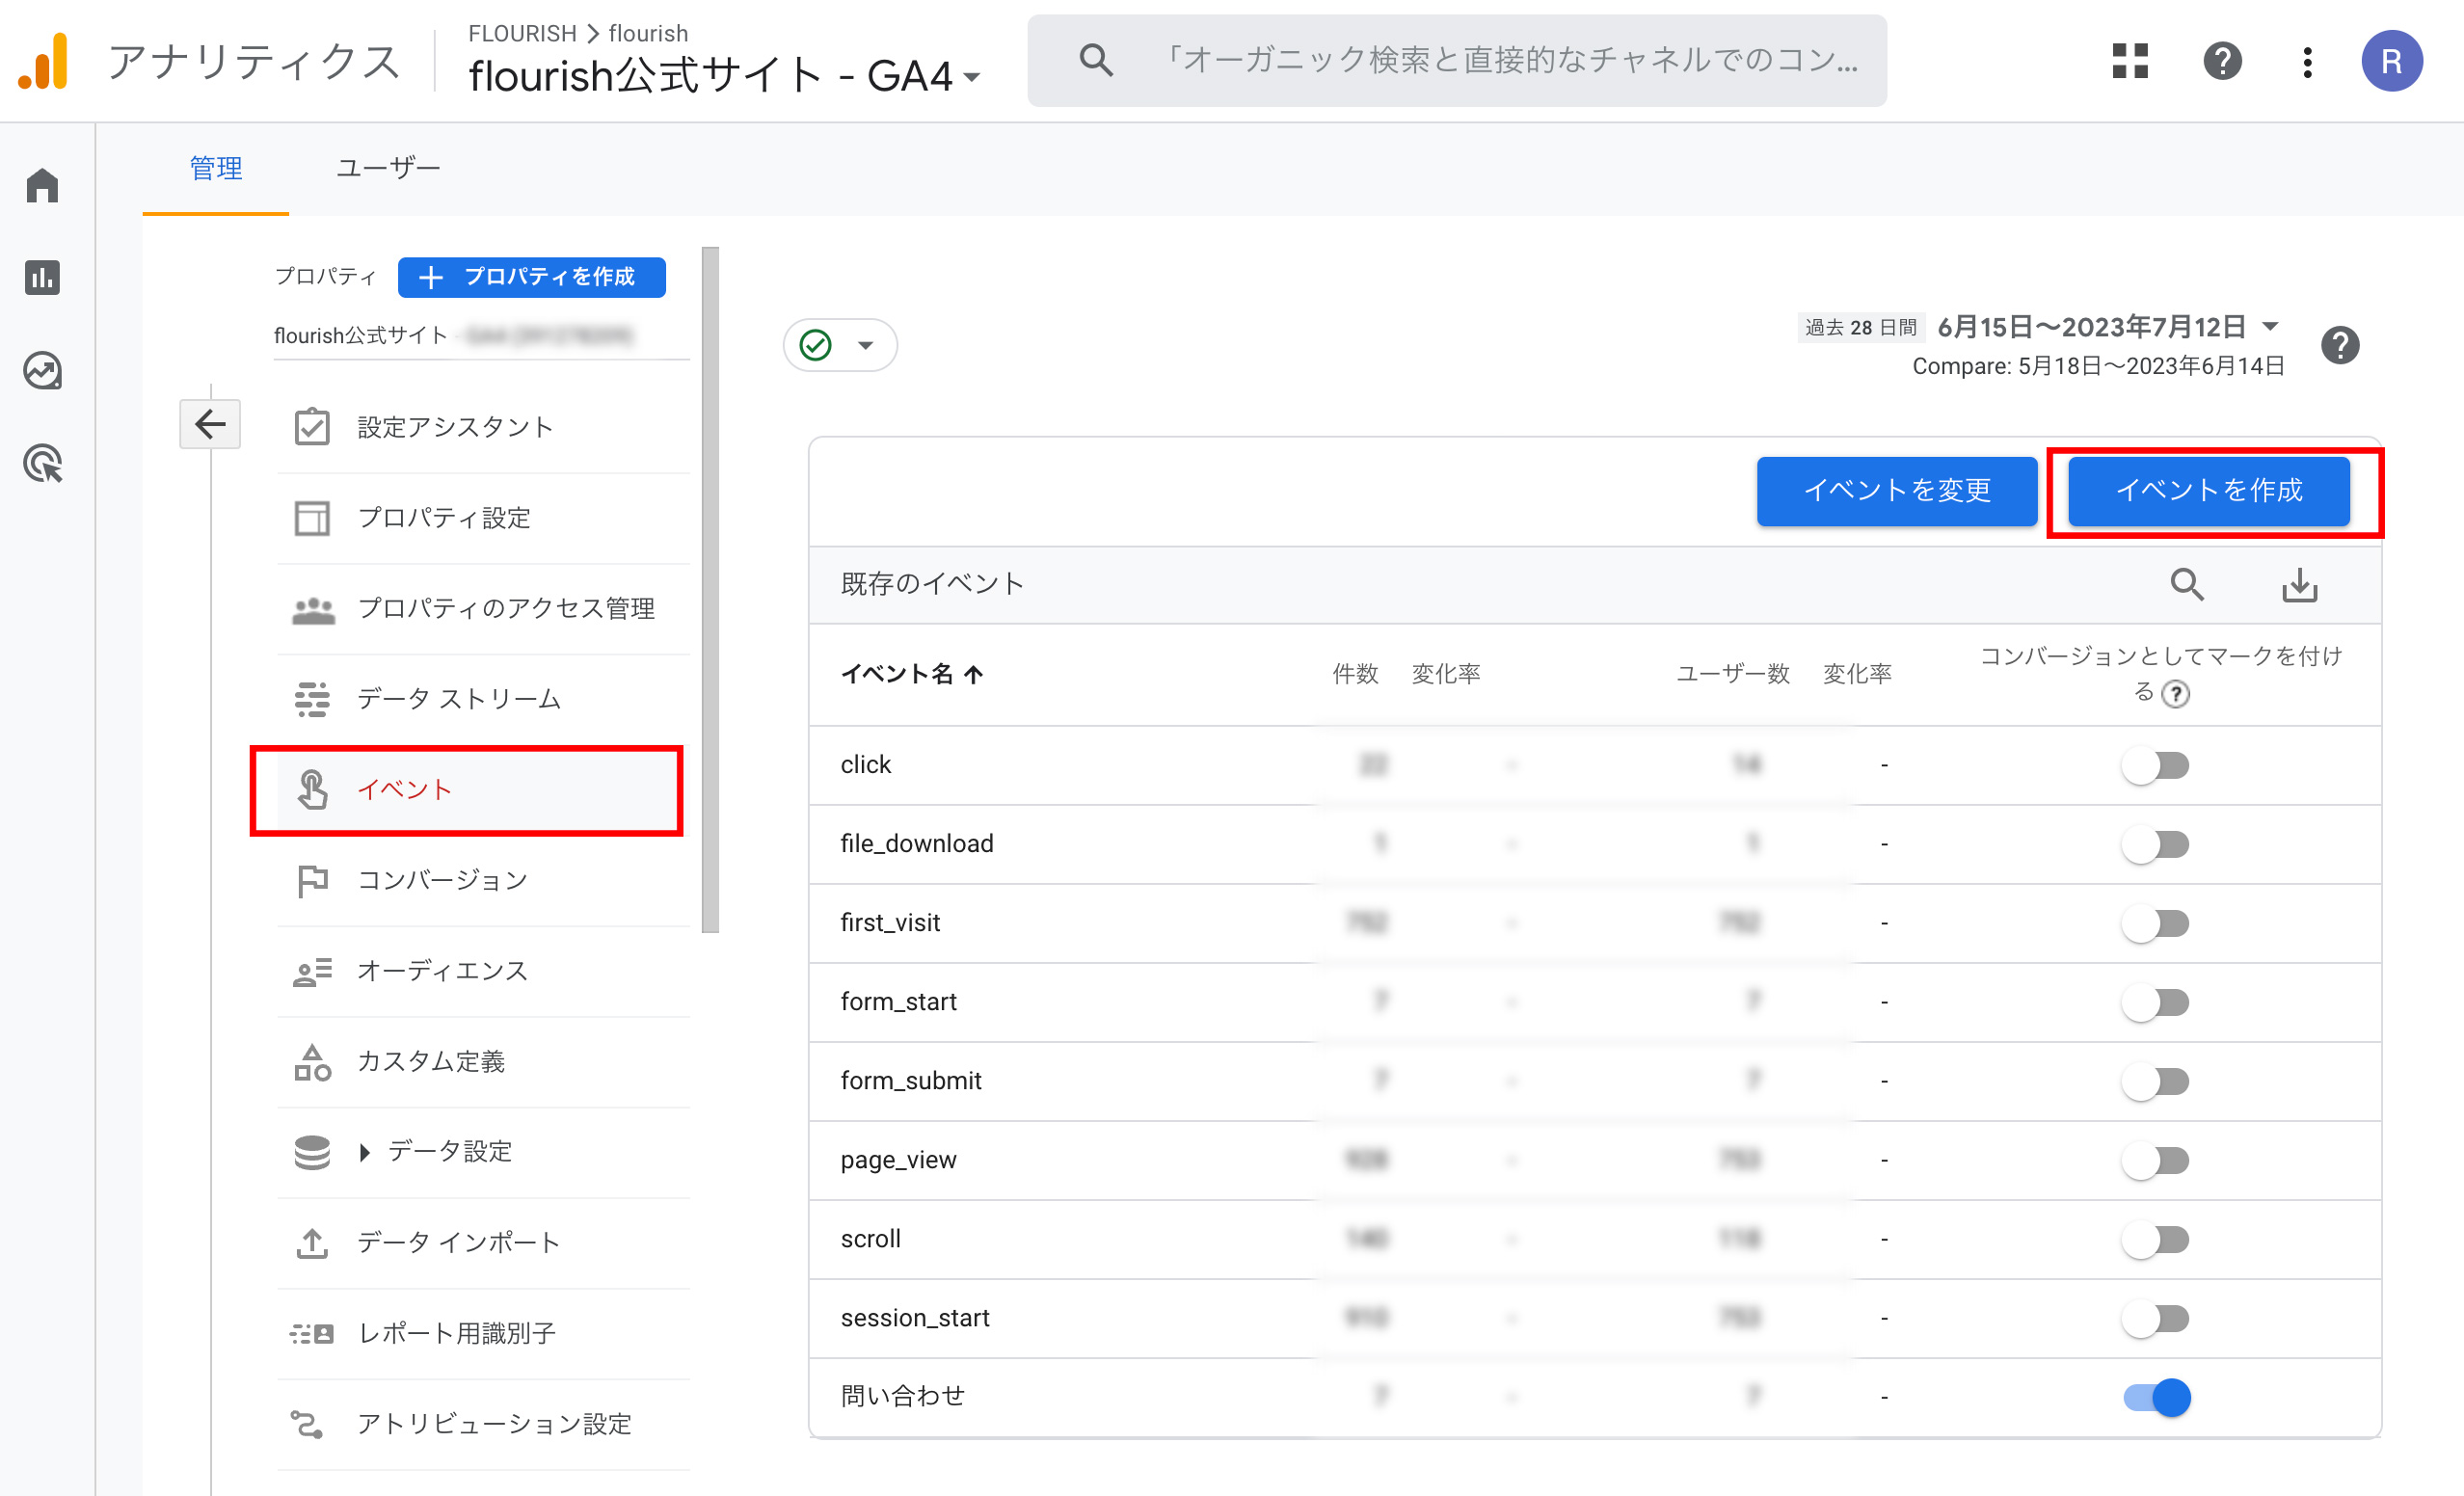This screenshot has width=2464, height=1496.
Task: Open 設定アシスタント in admin menu
Action: (x=483, y=427)
